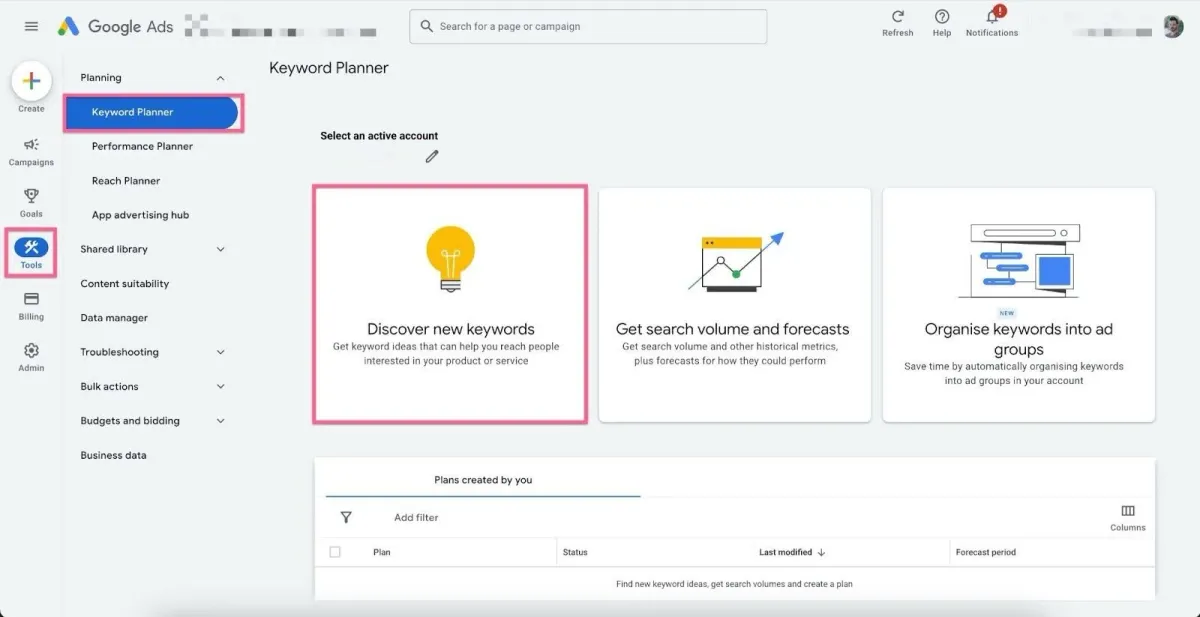Click the Status column header
Viewport: 1200px width, 617px height.
(575, 552)
